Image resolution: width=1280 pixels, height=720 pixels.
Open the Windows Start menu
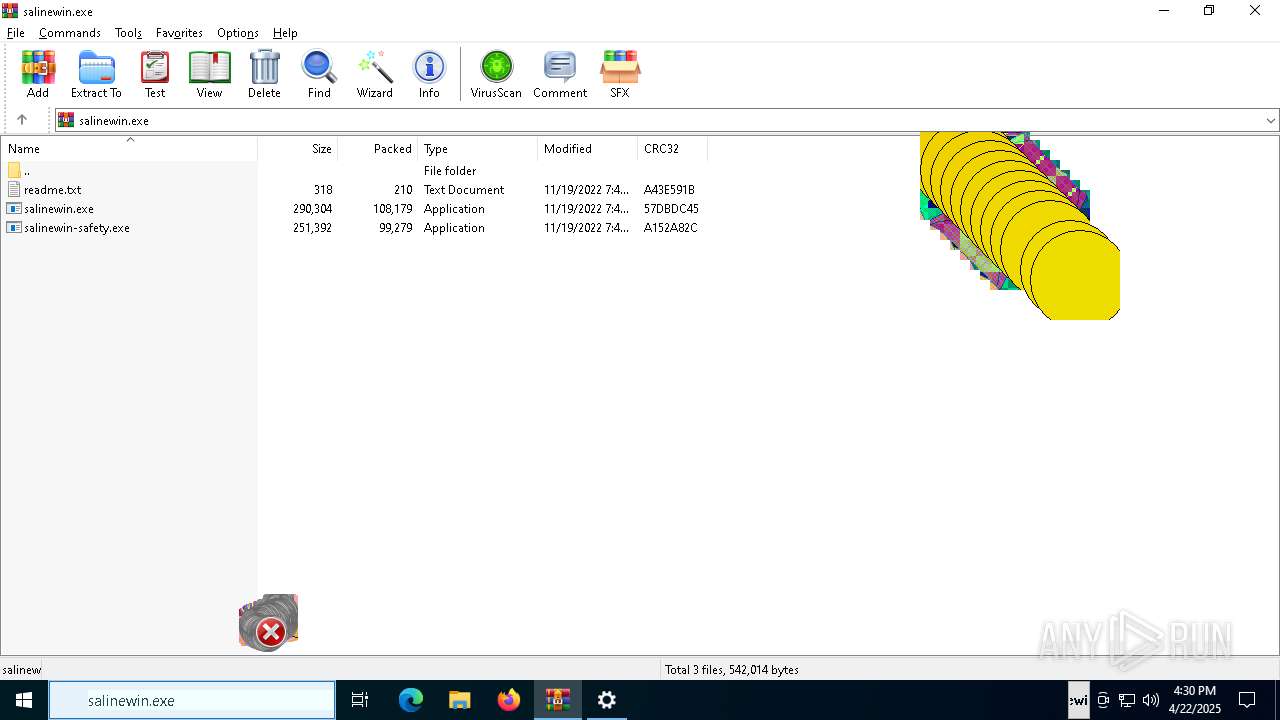click(24, 700)
